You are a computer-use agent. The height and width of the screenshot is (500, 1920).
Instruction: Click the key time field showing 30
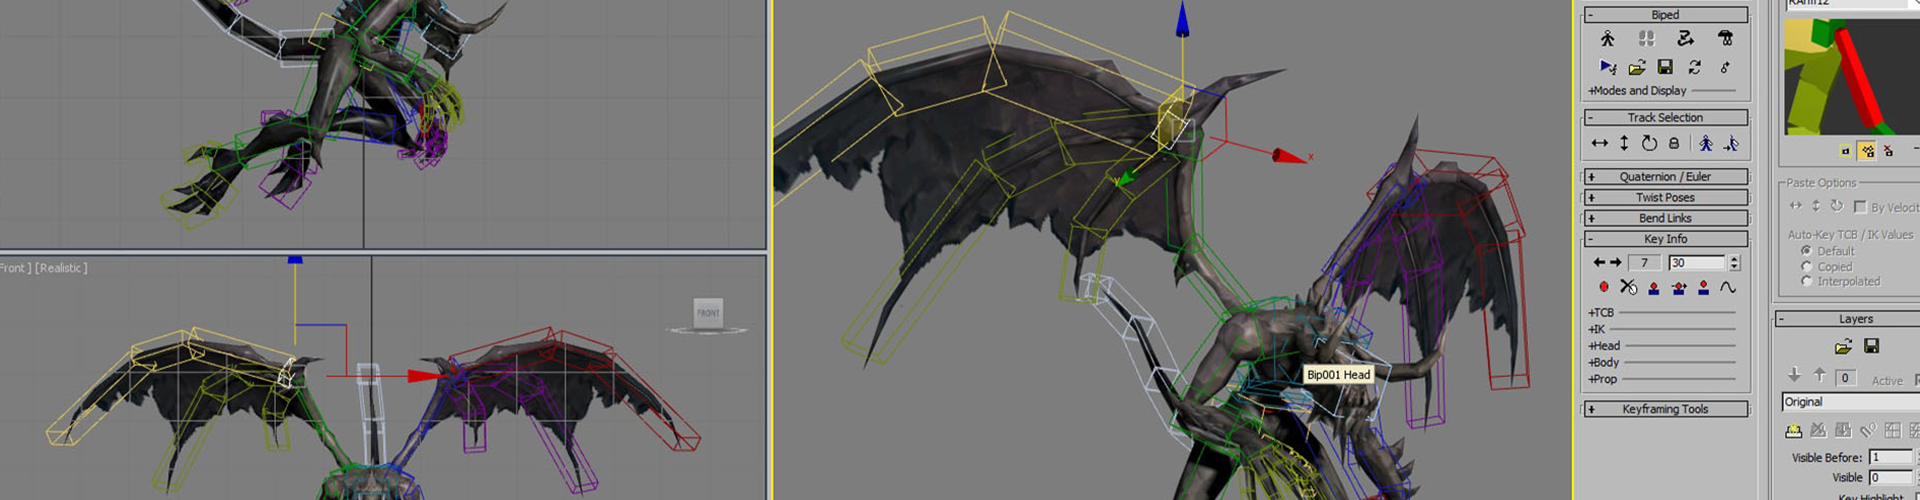[x=1696, y=263]
